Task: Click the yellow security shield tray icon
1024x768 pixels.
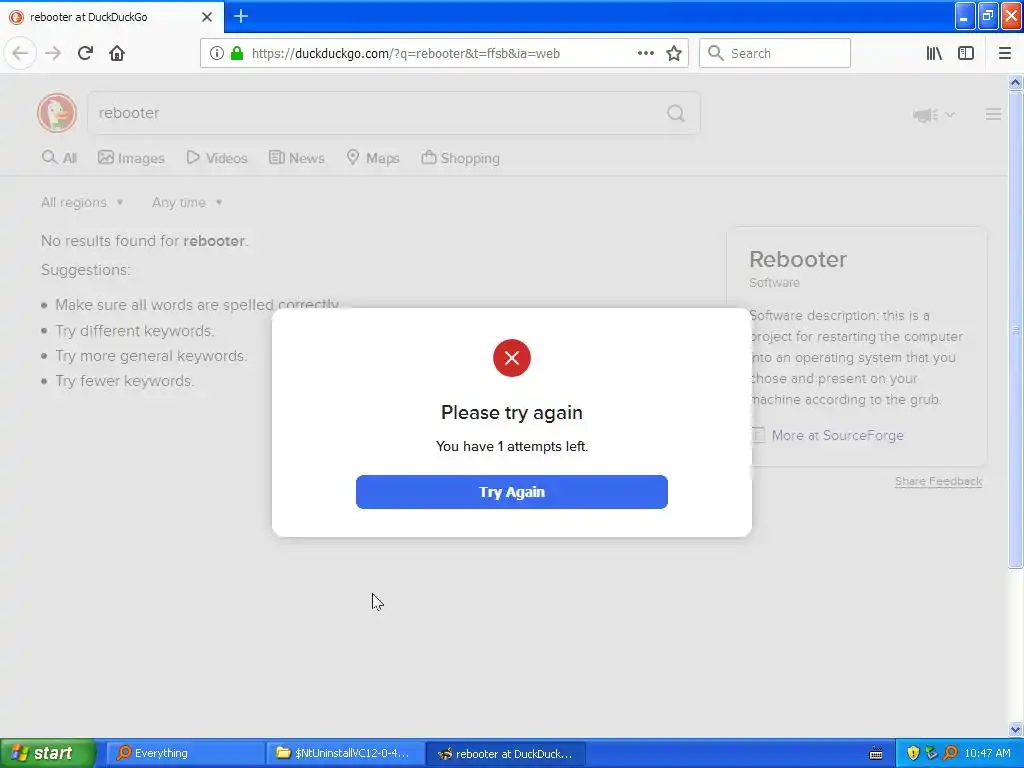Action: click(913, 753)
